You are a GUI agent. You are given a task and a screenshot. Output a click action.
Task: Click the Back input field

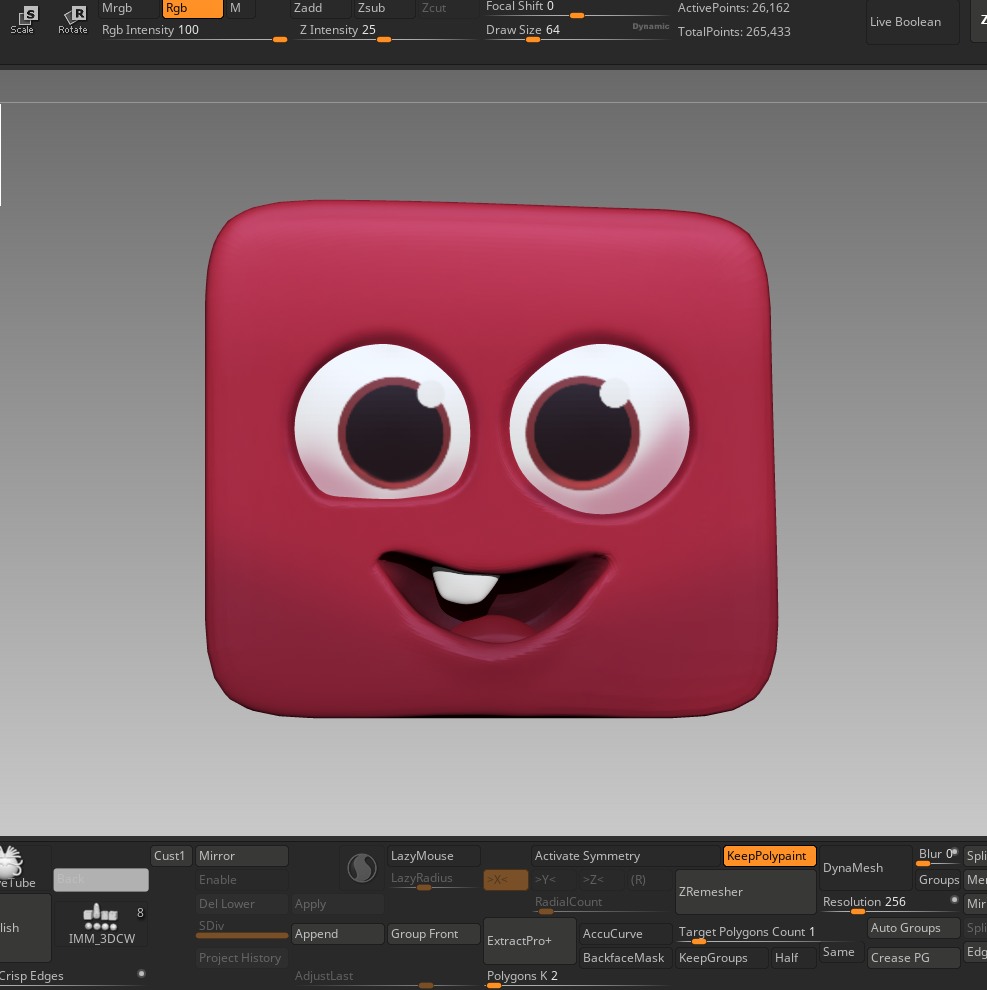tap(101, 880)
